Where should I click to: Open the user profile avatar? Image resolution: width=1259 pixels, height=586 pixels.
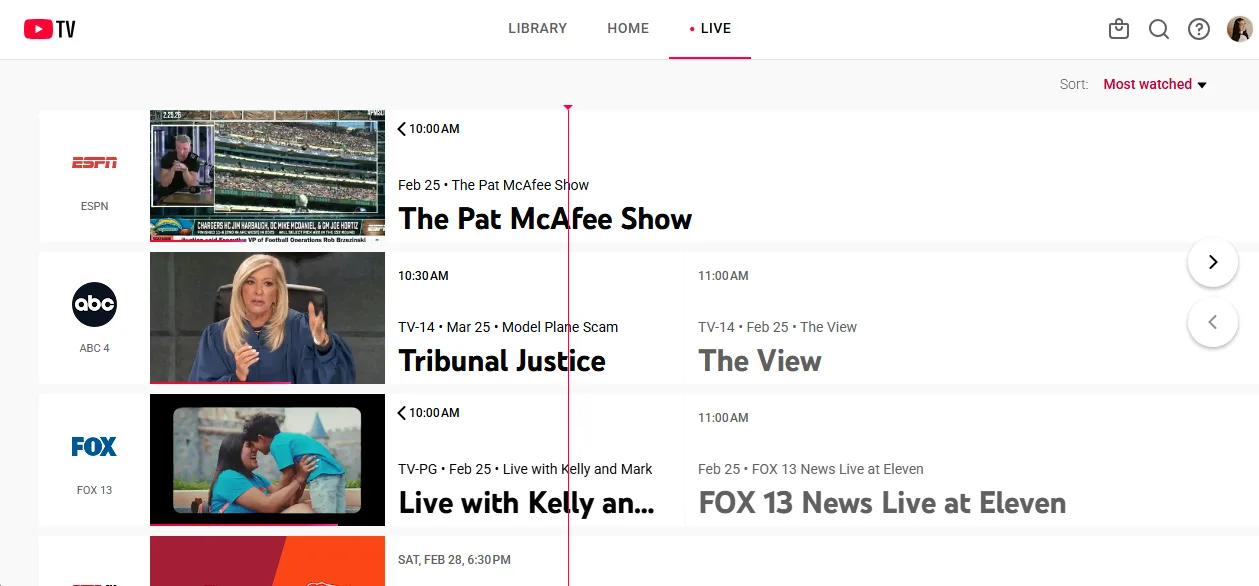point(1239,29)
